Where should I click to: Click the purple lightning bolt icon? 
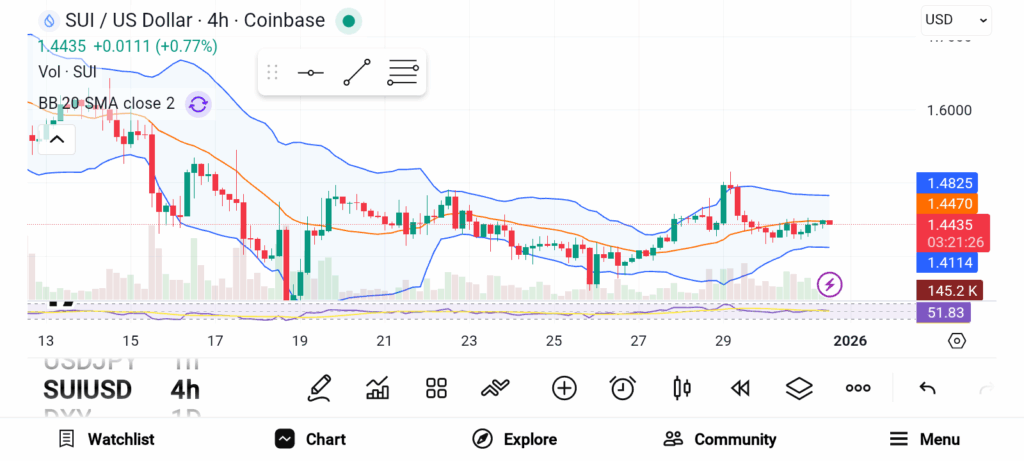coord(829,285)
